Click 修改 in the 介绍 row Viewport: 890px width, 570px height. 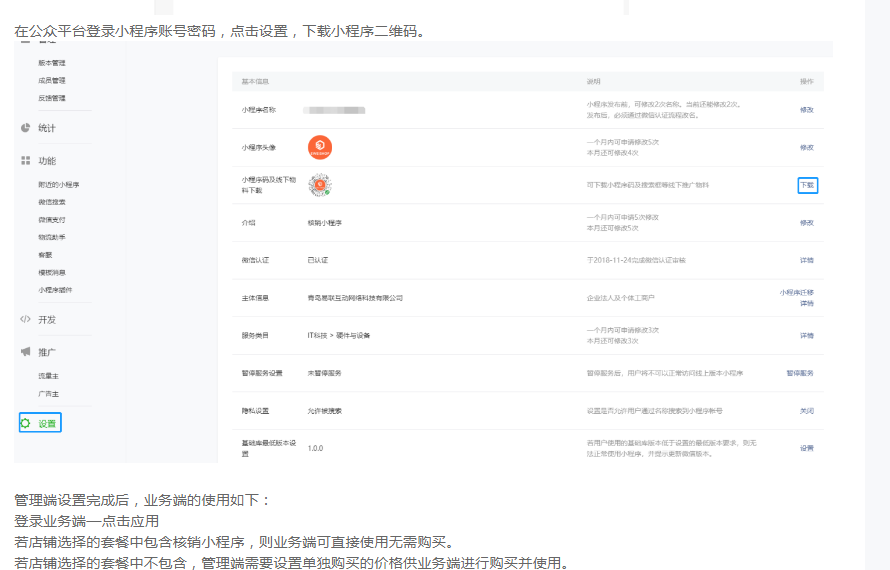(806, 223)
